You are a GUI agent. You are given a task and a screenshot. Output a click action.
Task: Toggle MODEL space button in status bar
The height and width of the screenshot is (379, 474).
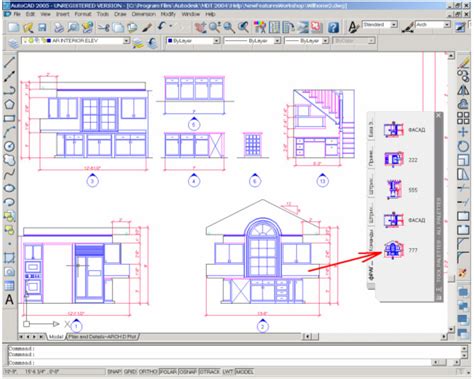tap(245, 371)
